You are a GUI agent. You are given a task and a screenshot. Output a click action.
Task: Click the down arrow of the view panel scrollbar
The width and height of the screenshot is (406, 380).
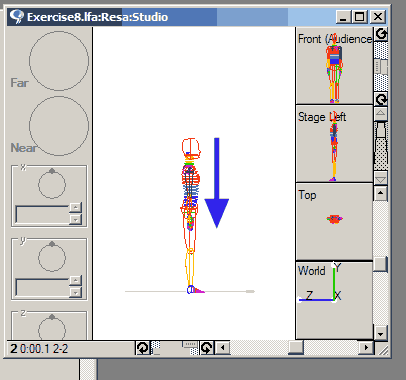click(x=381, y=333)
